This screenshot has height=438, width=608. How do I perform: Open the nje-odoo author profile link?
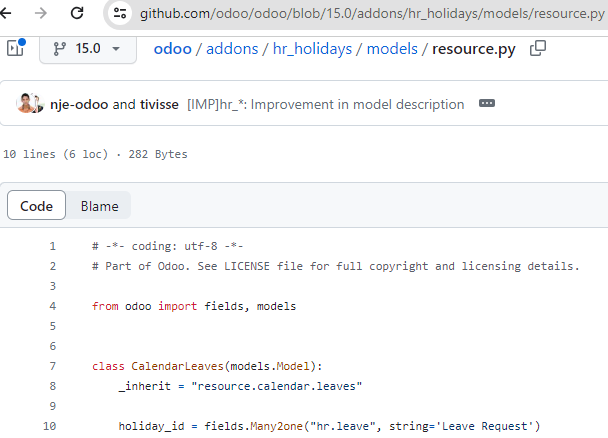click(x=79, y=104)
